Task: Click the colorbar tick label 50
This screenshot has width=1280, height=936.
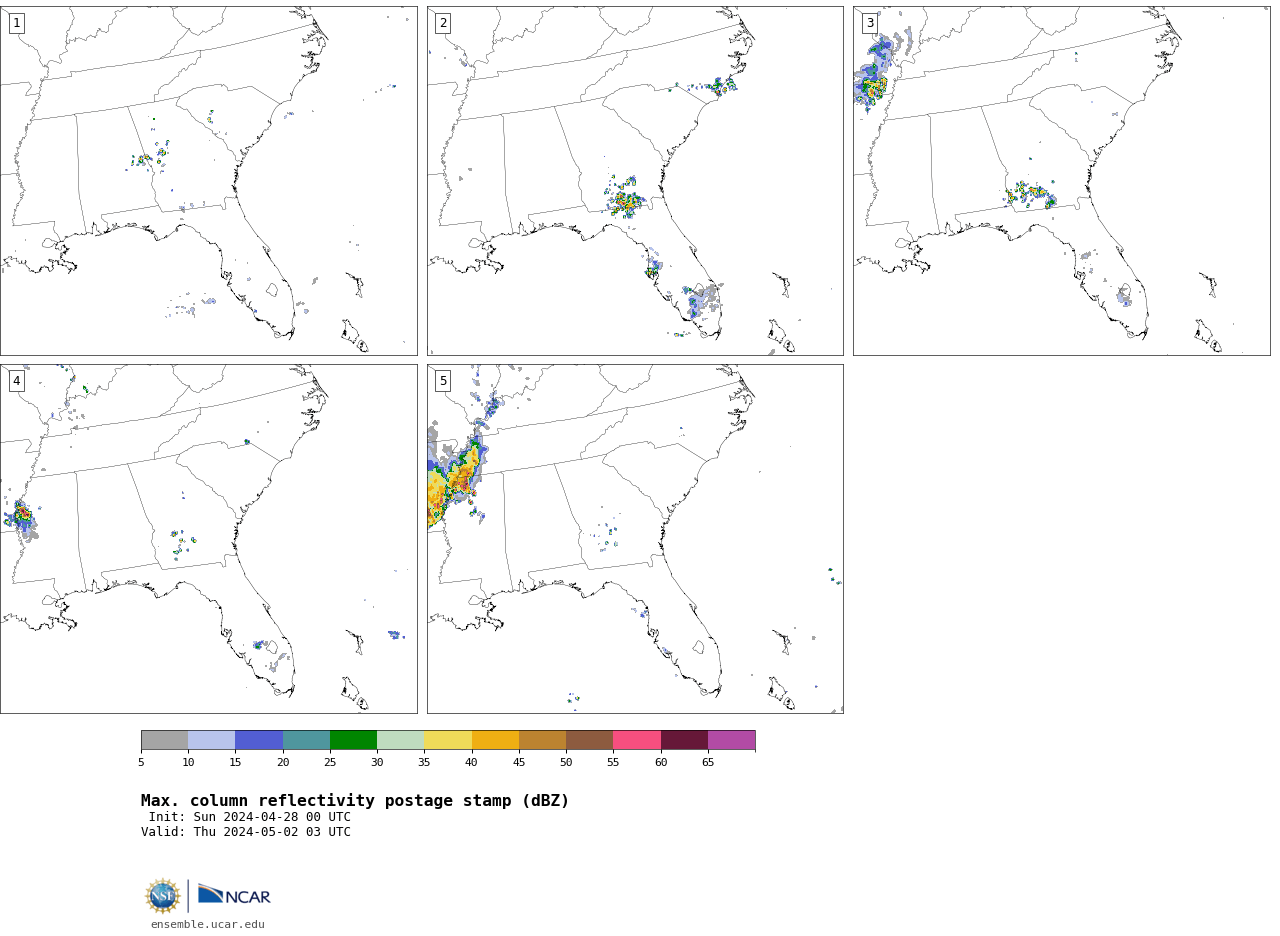Action: click(566, 763)
